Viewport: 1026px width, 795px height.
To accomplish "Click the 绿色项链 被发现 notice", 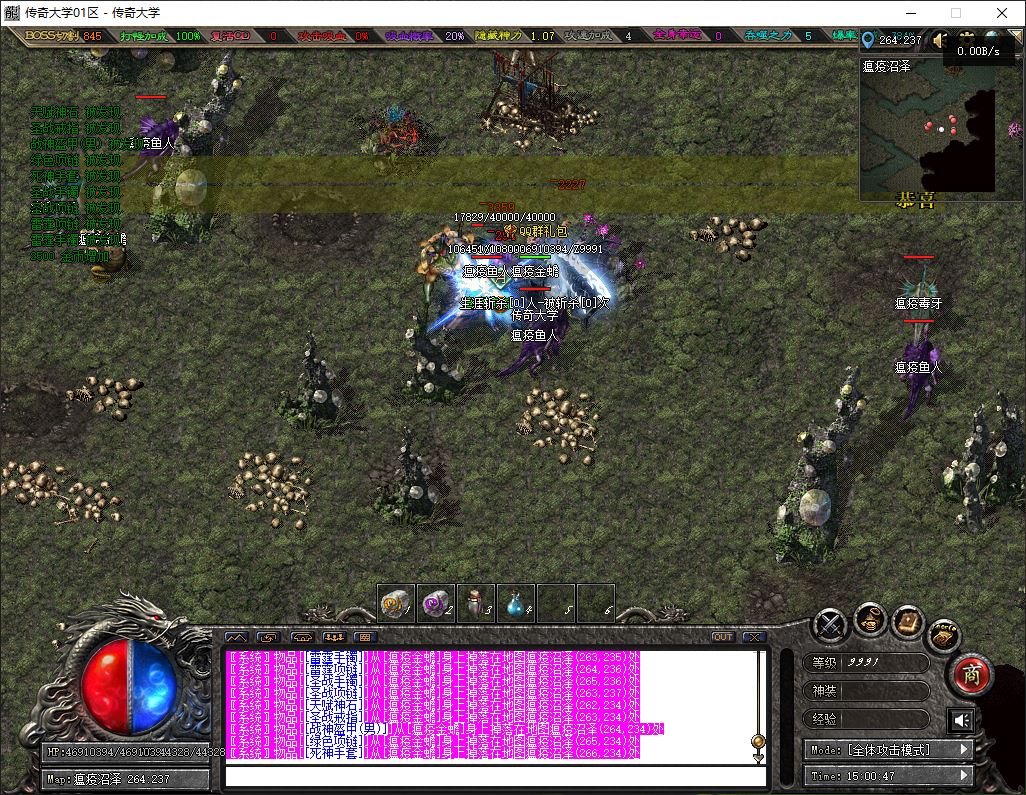I will pos(75,160).
